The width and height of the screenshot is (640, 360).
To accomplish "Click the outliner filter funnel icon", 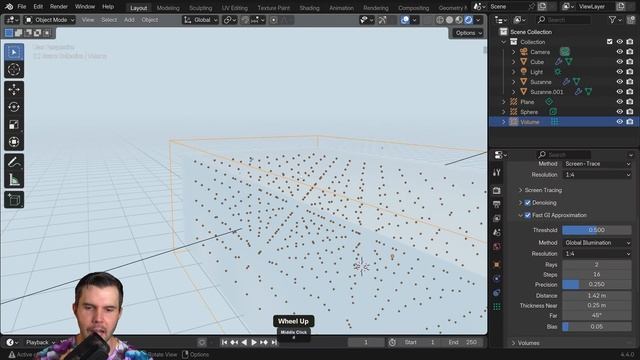I will [x=612, y=20].
